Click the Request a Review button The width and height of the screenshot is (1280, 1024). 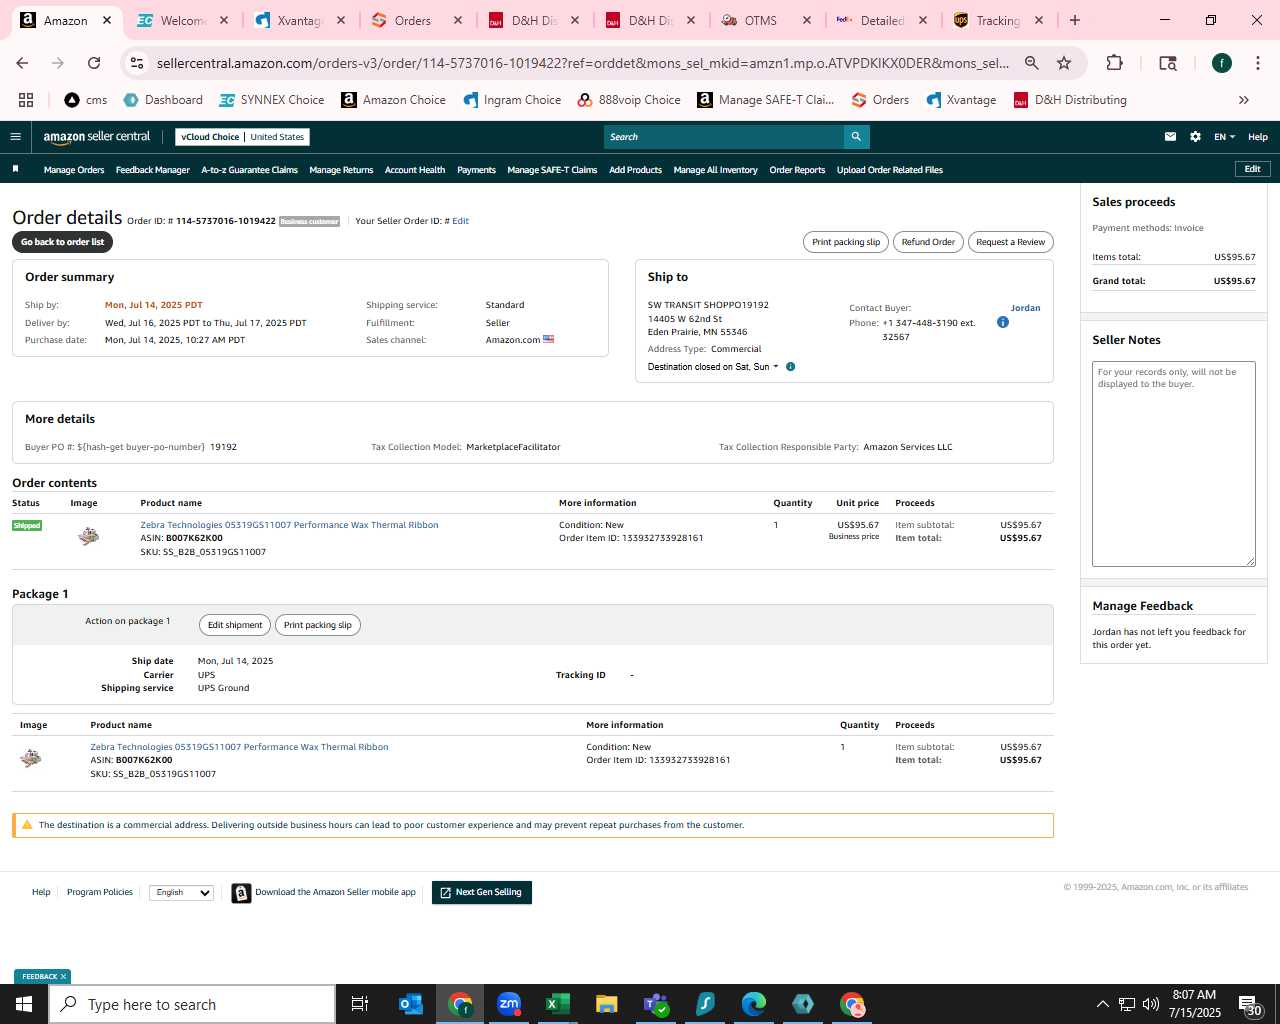[1010, 242]
